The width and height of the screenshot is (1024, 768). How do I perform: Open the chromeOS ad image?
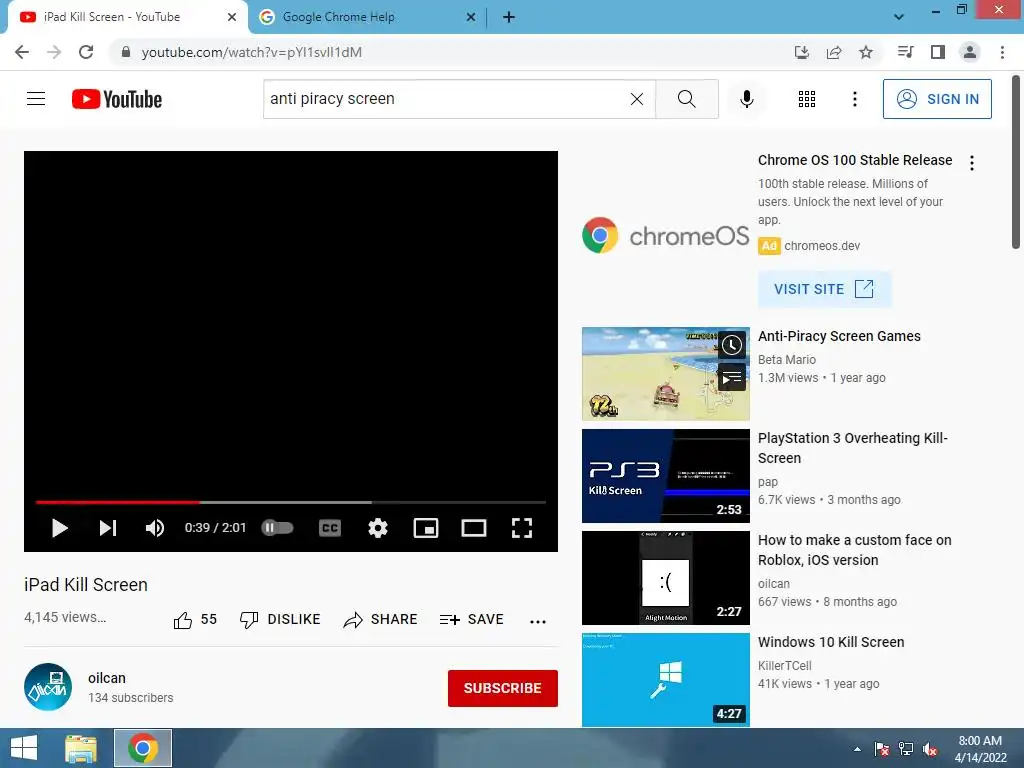click(x=665, y=235)
